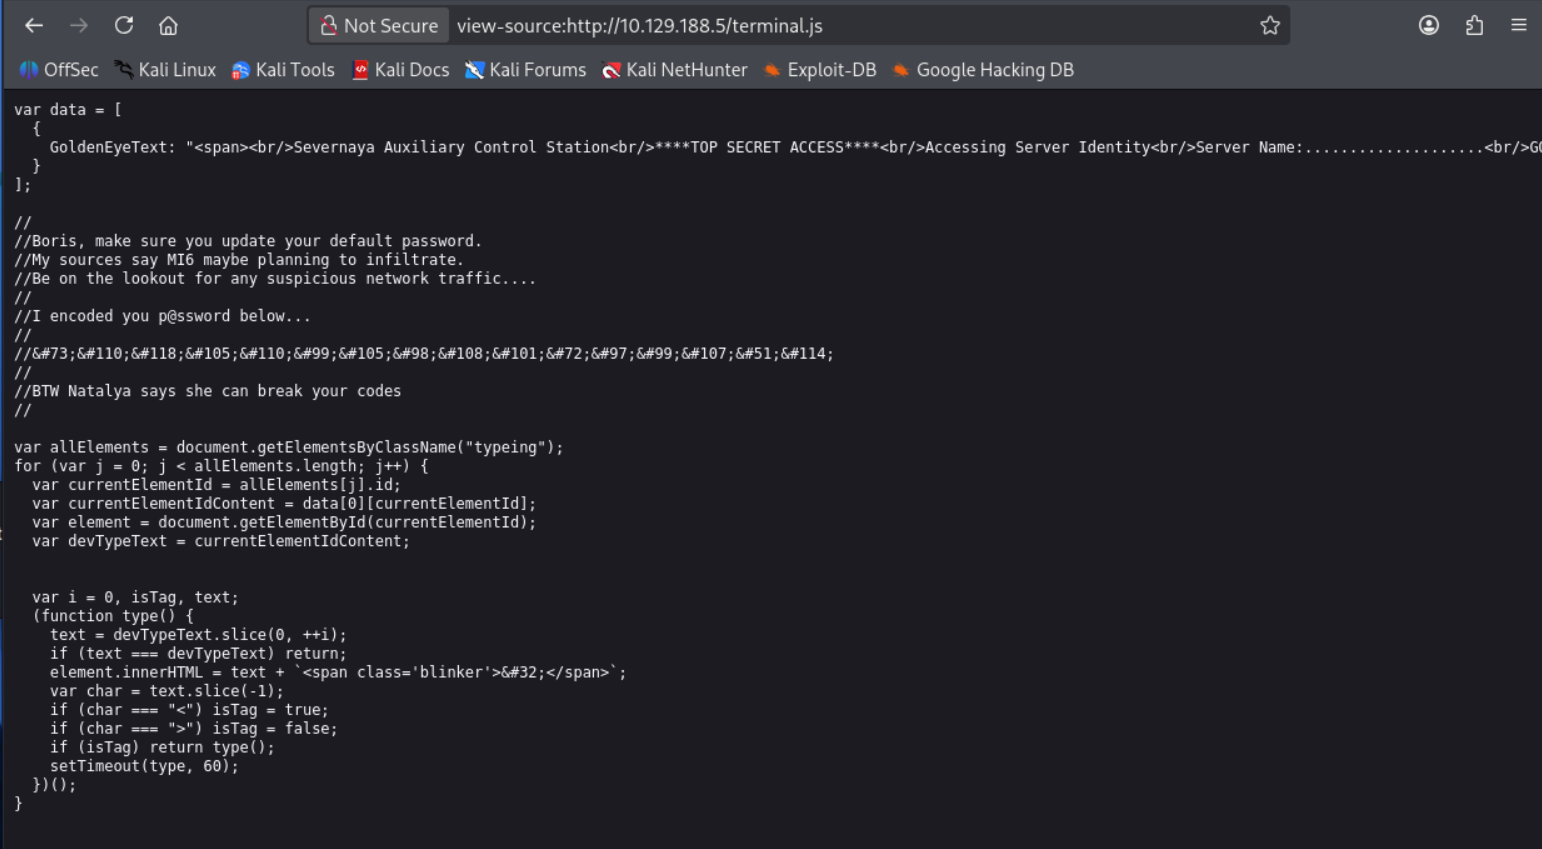The image size is (1542, 849).
Task: Open the Firefox account menu
Action: click(1429, 26)
